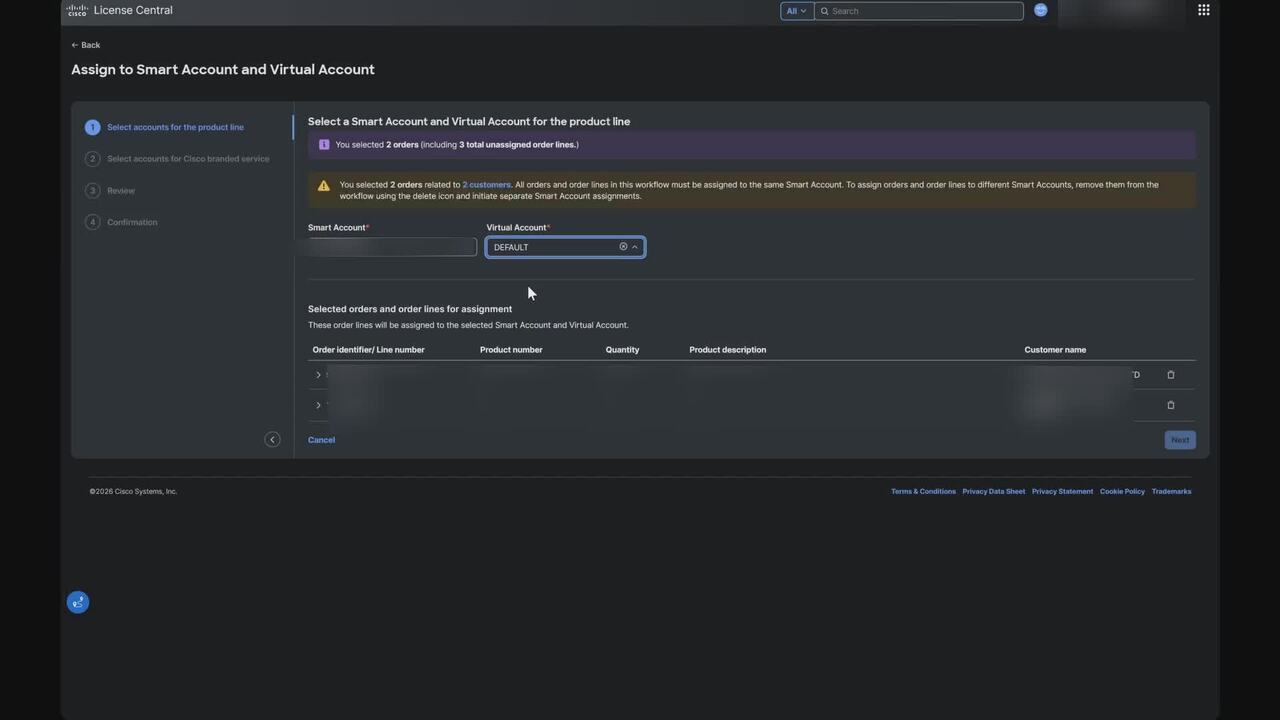Expand the first order row
This screenshot has height=720, width=1280.
click(x=318, y=375)
